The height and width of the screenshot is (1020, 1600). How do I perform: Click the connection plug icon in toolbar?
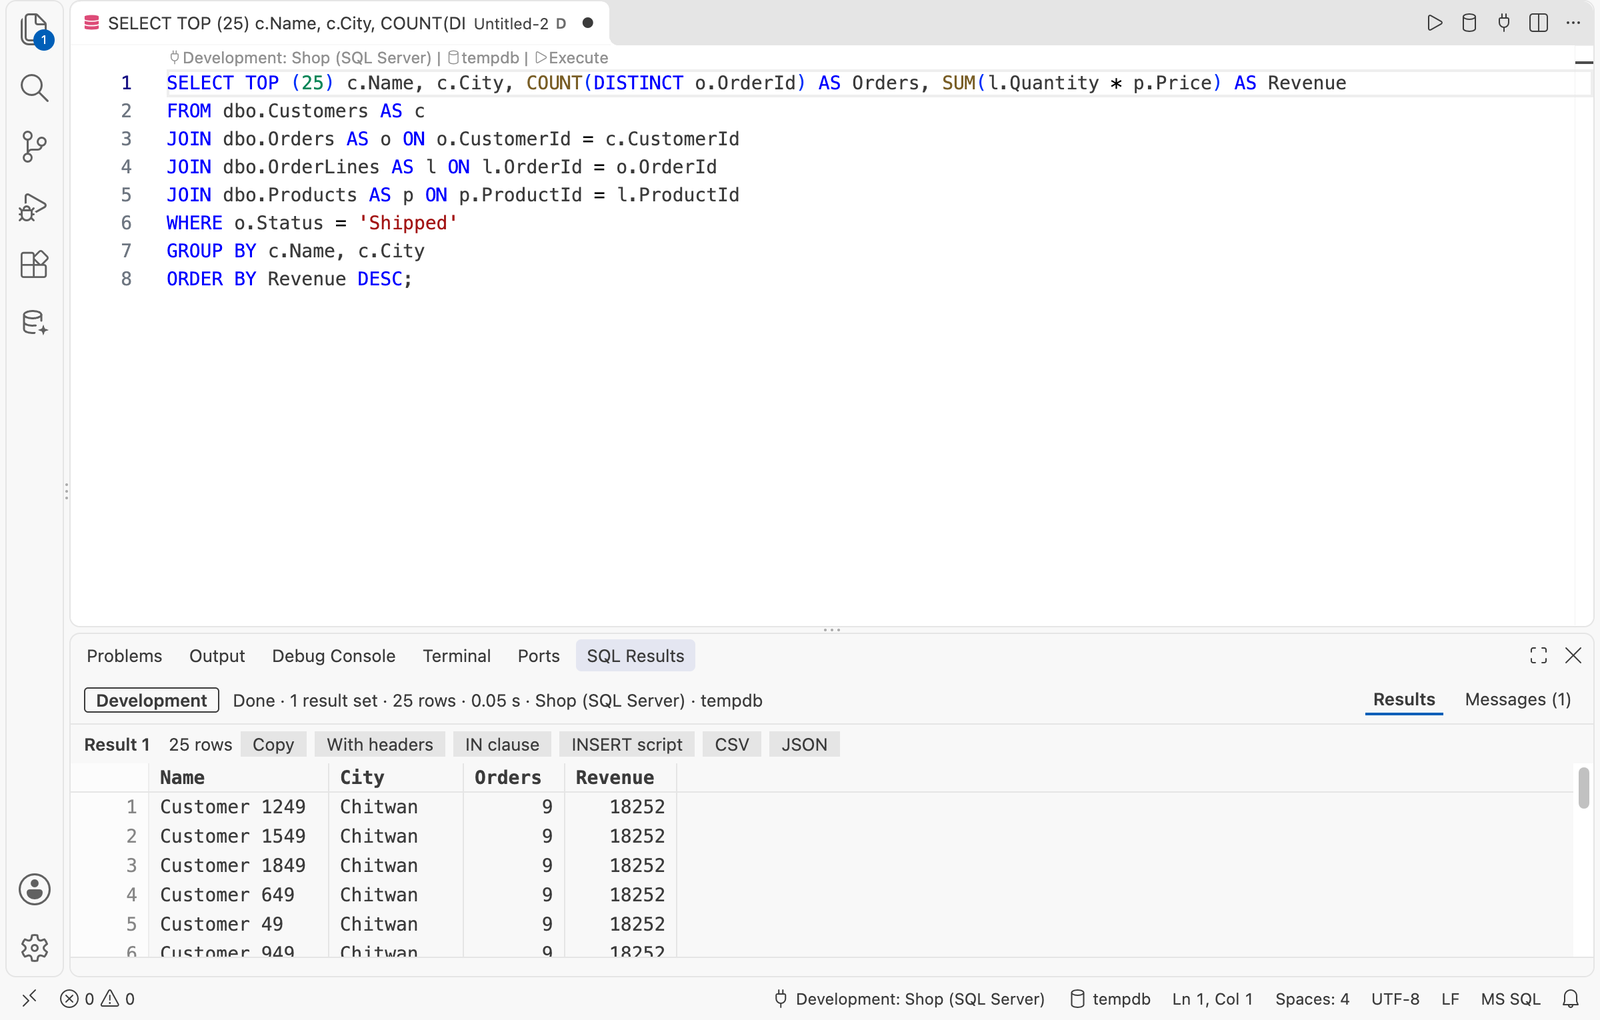coord(1504,23)
